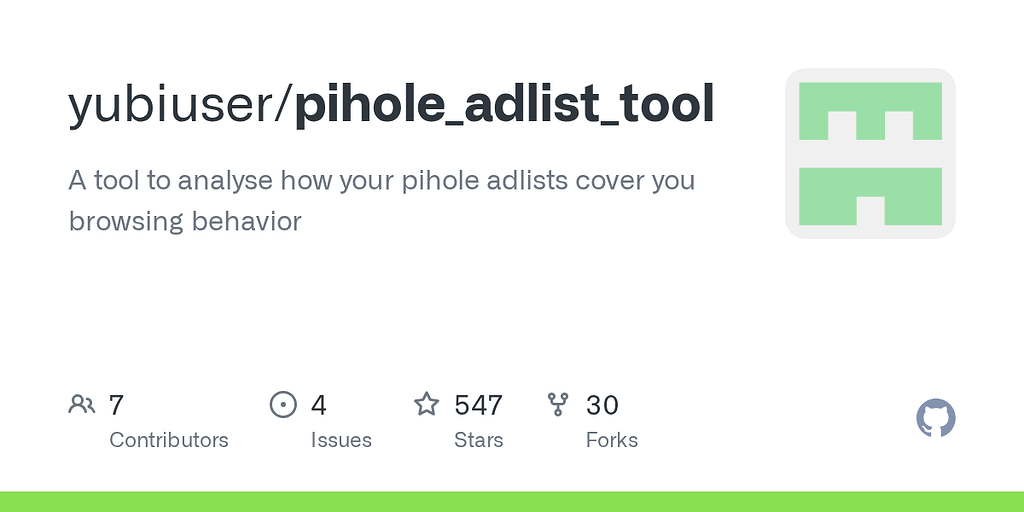Open the GitHub octocat logo
Viewport: 1024px width, 512px height.
pos(936,418)
